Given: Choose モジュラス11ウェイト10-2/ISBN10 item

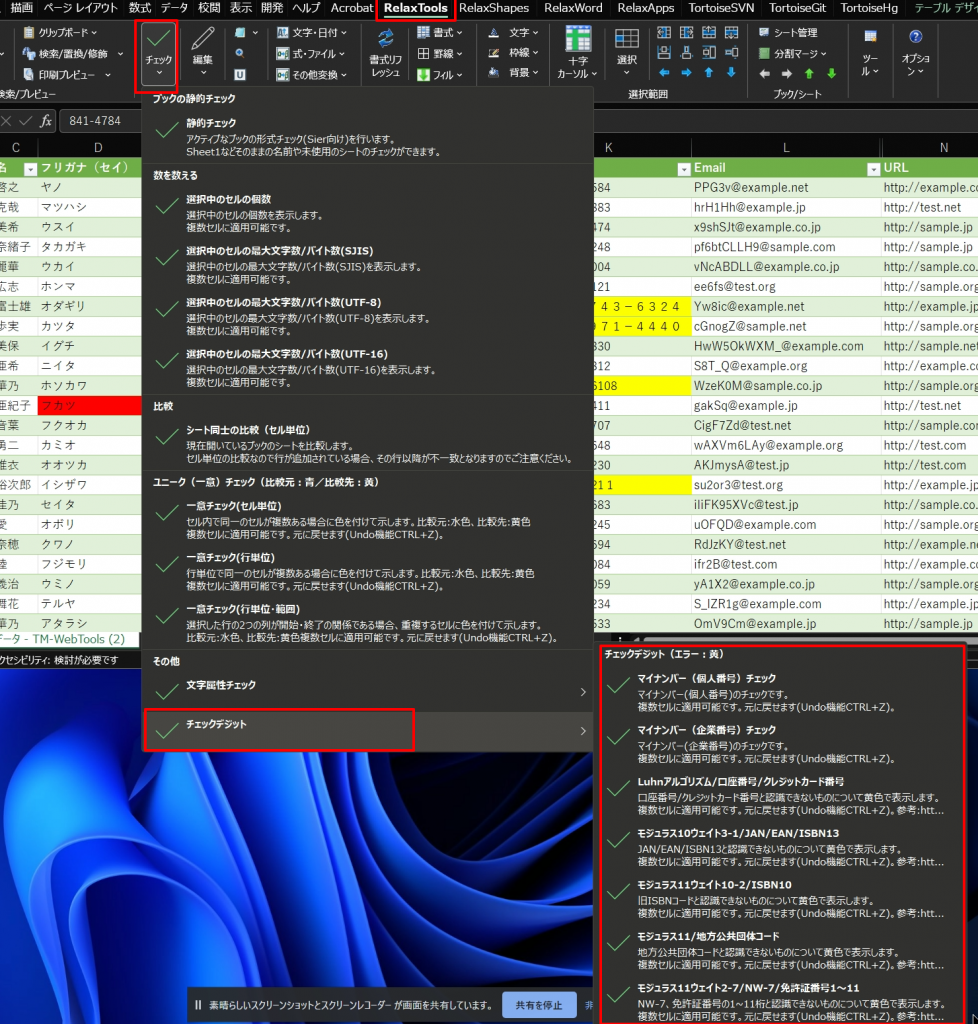Looking at the screenshot, I should 781,899.
